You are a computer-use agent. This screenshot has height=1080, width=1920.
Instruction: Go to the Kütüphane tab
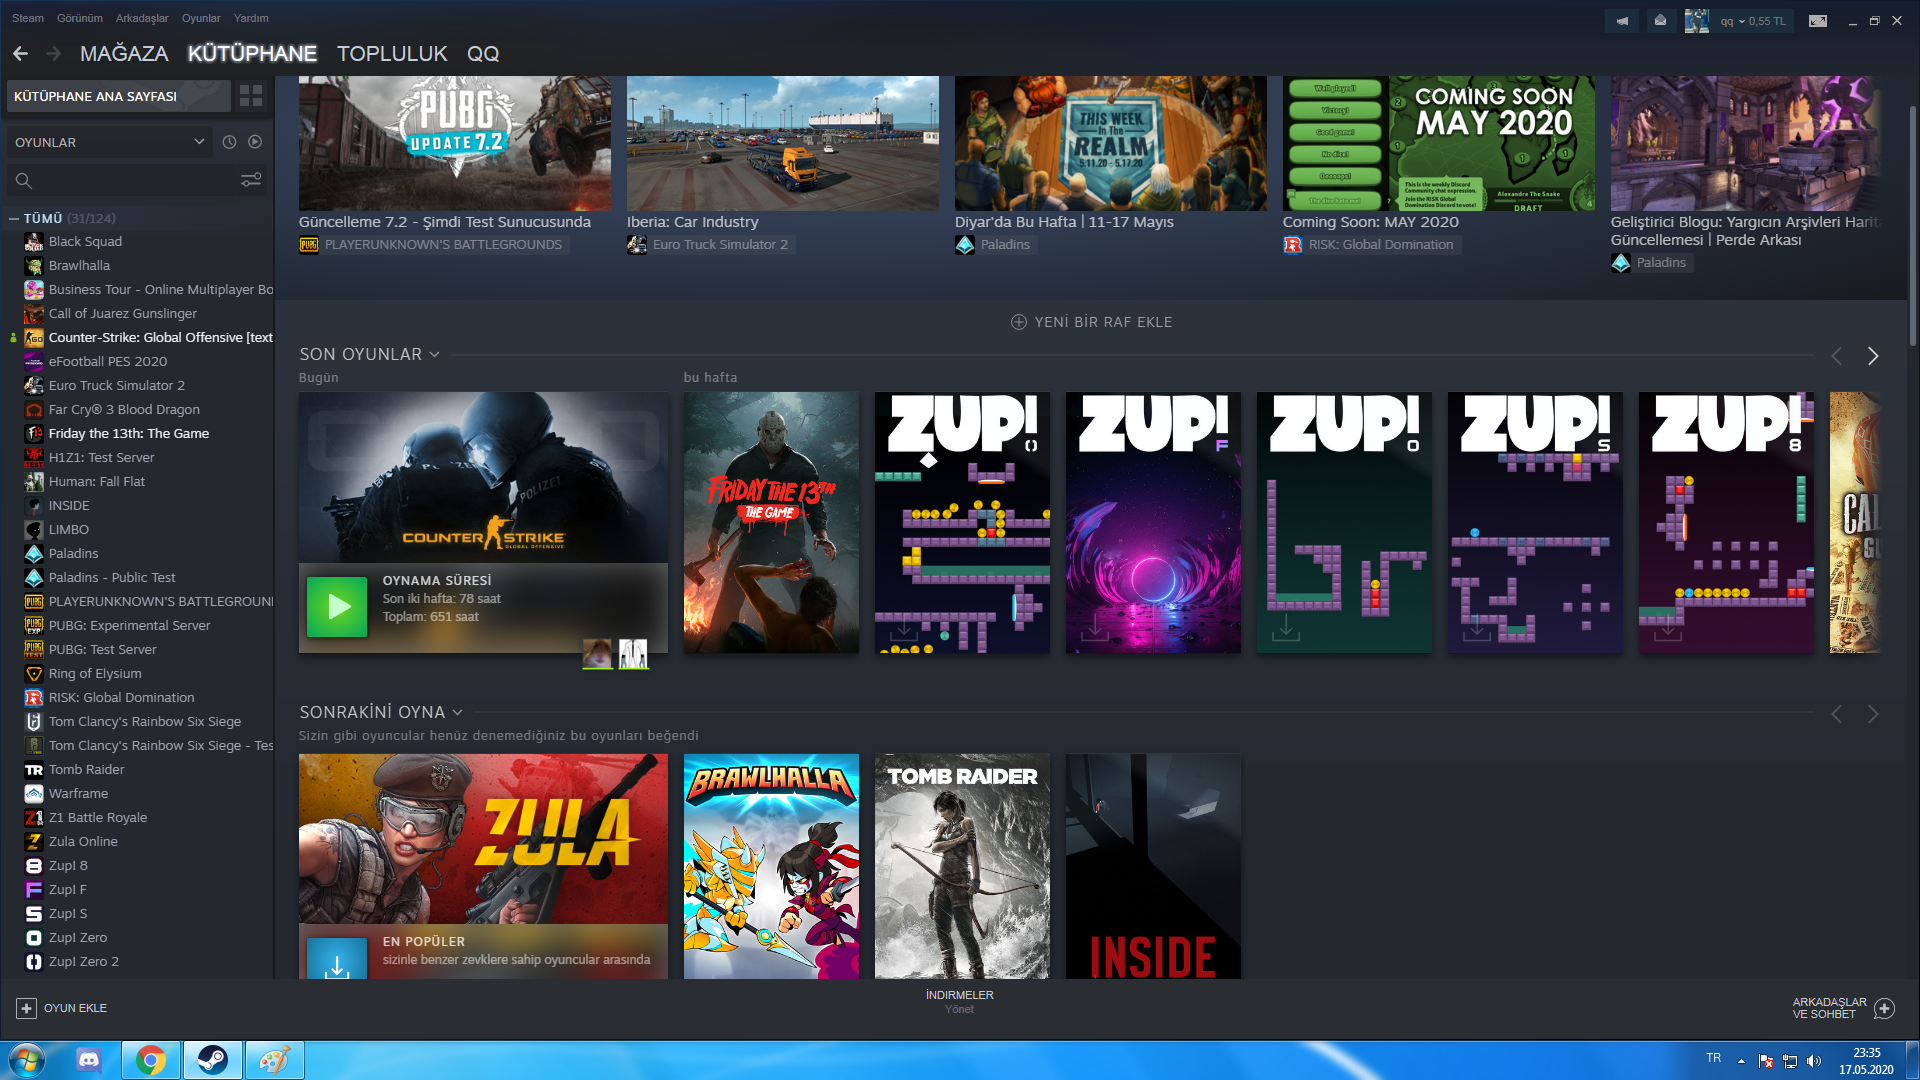pyautogui.click(x=252, y=54)
